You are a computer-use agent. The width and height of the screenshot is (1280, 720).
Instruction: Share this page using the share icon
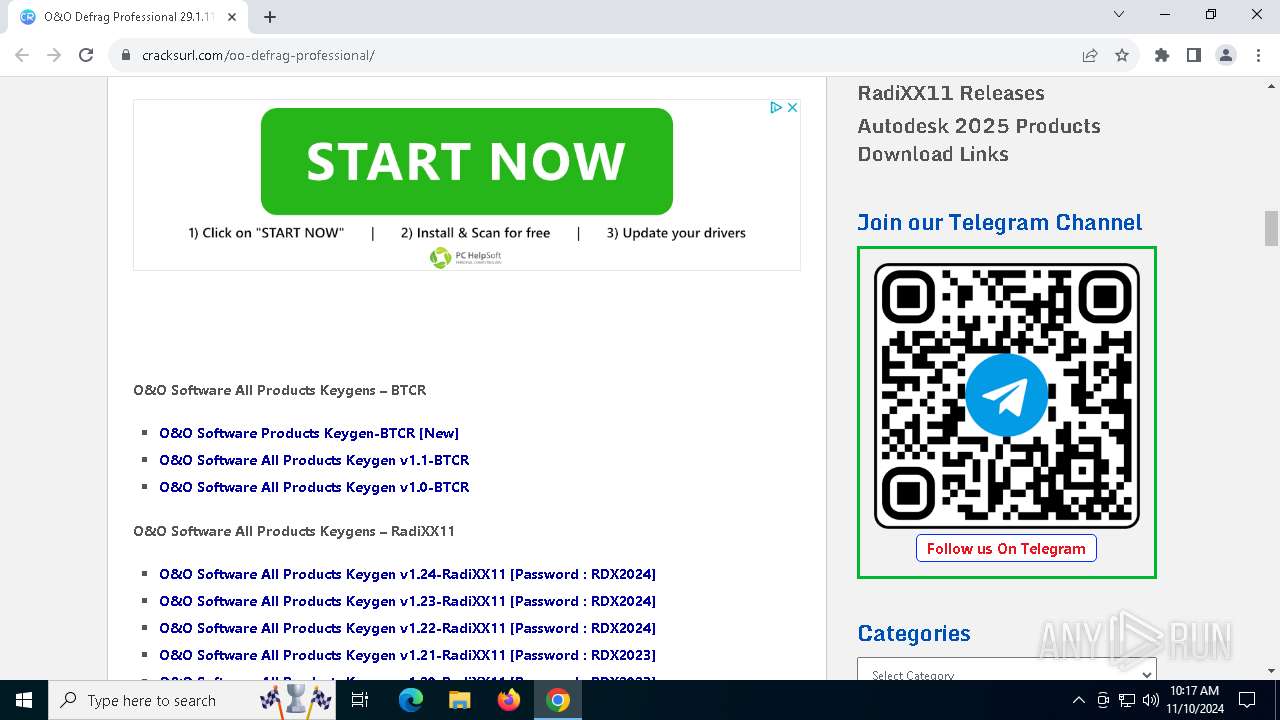(1090, 55)
